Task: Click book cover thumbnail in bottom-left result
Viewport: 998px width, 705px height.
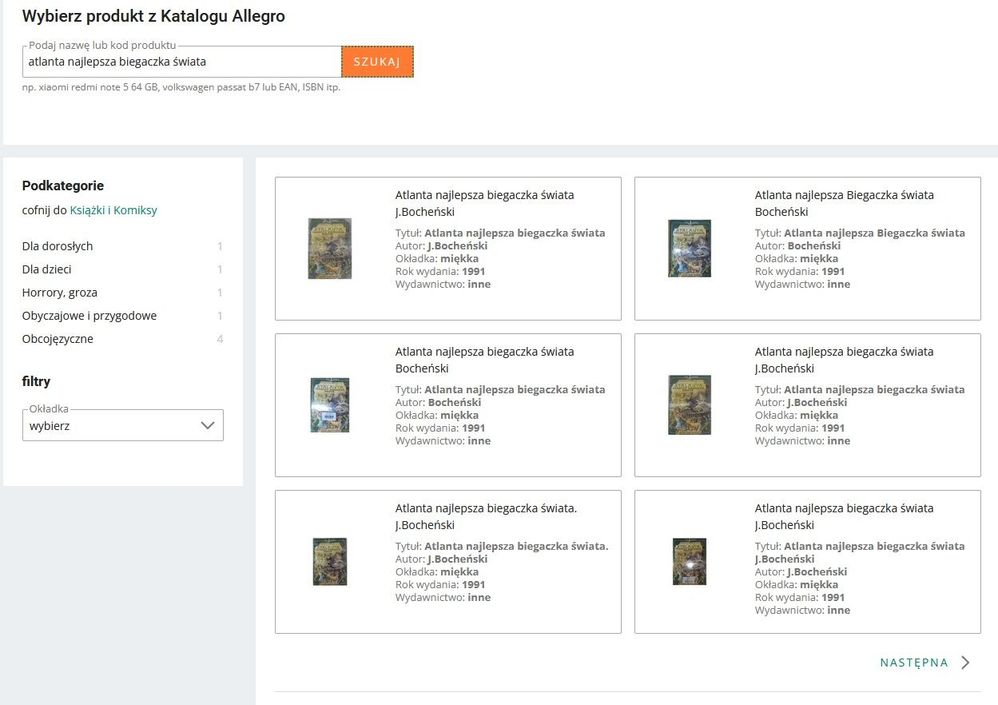Action: point(330,561)
